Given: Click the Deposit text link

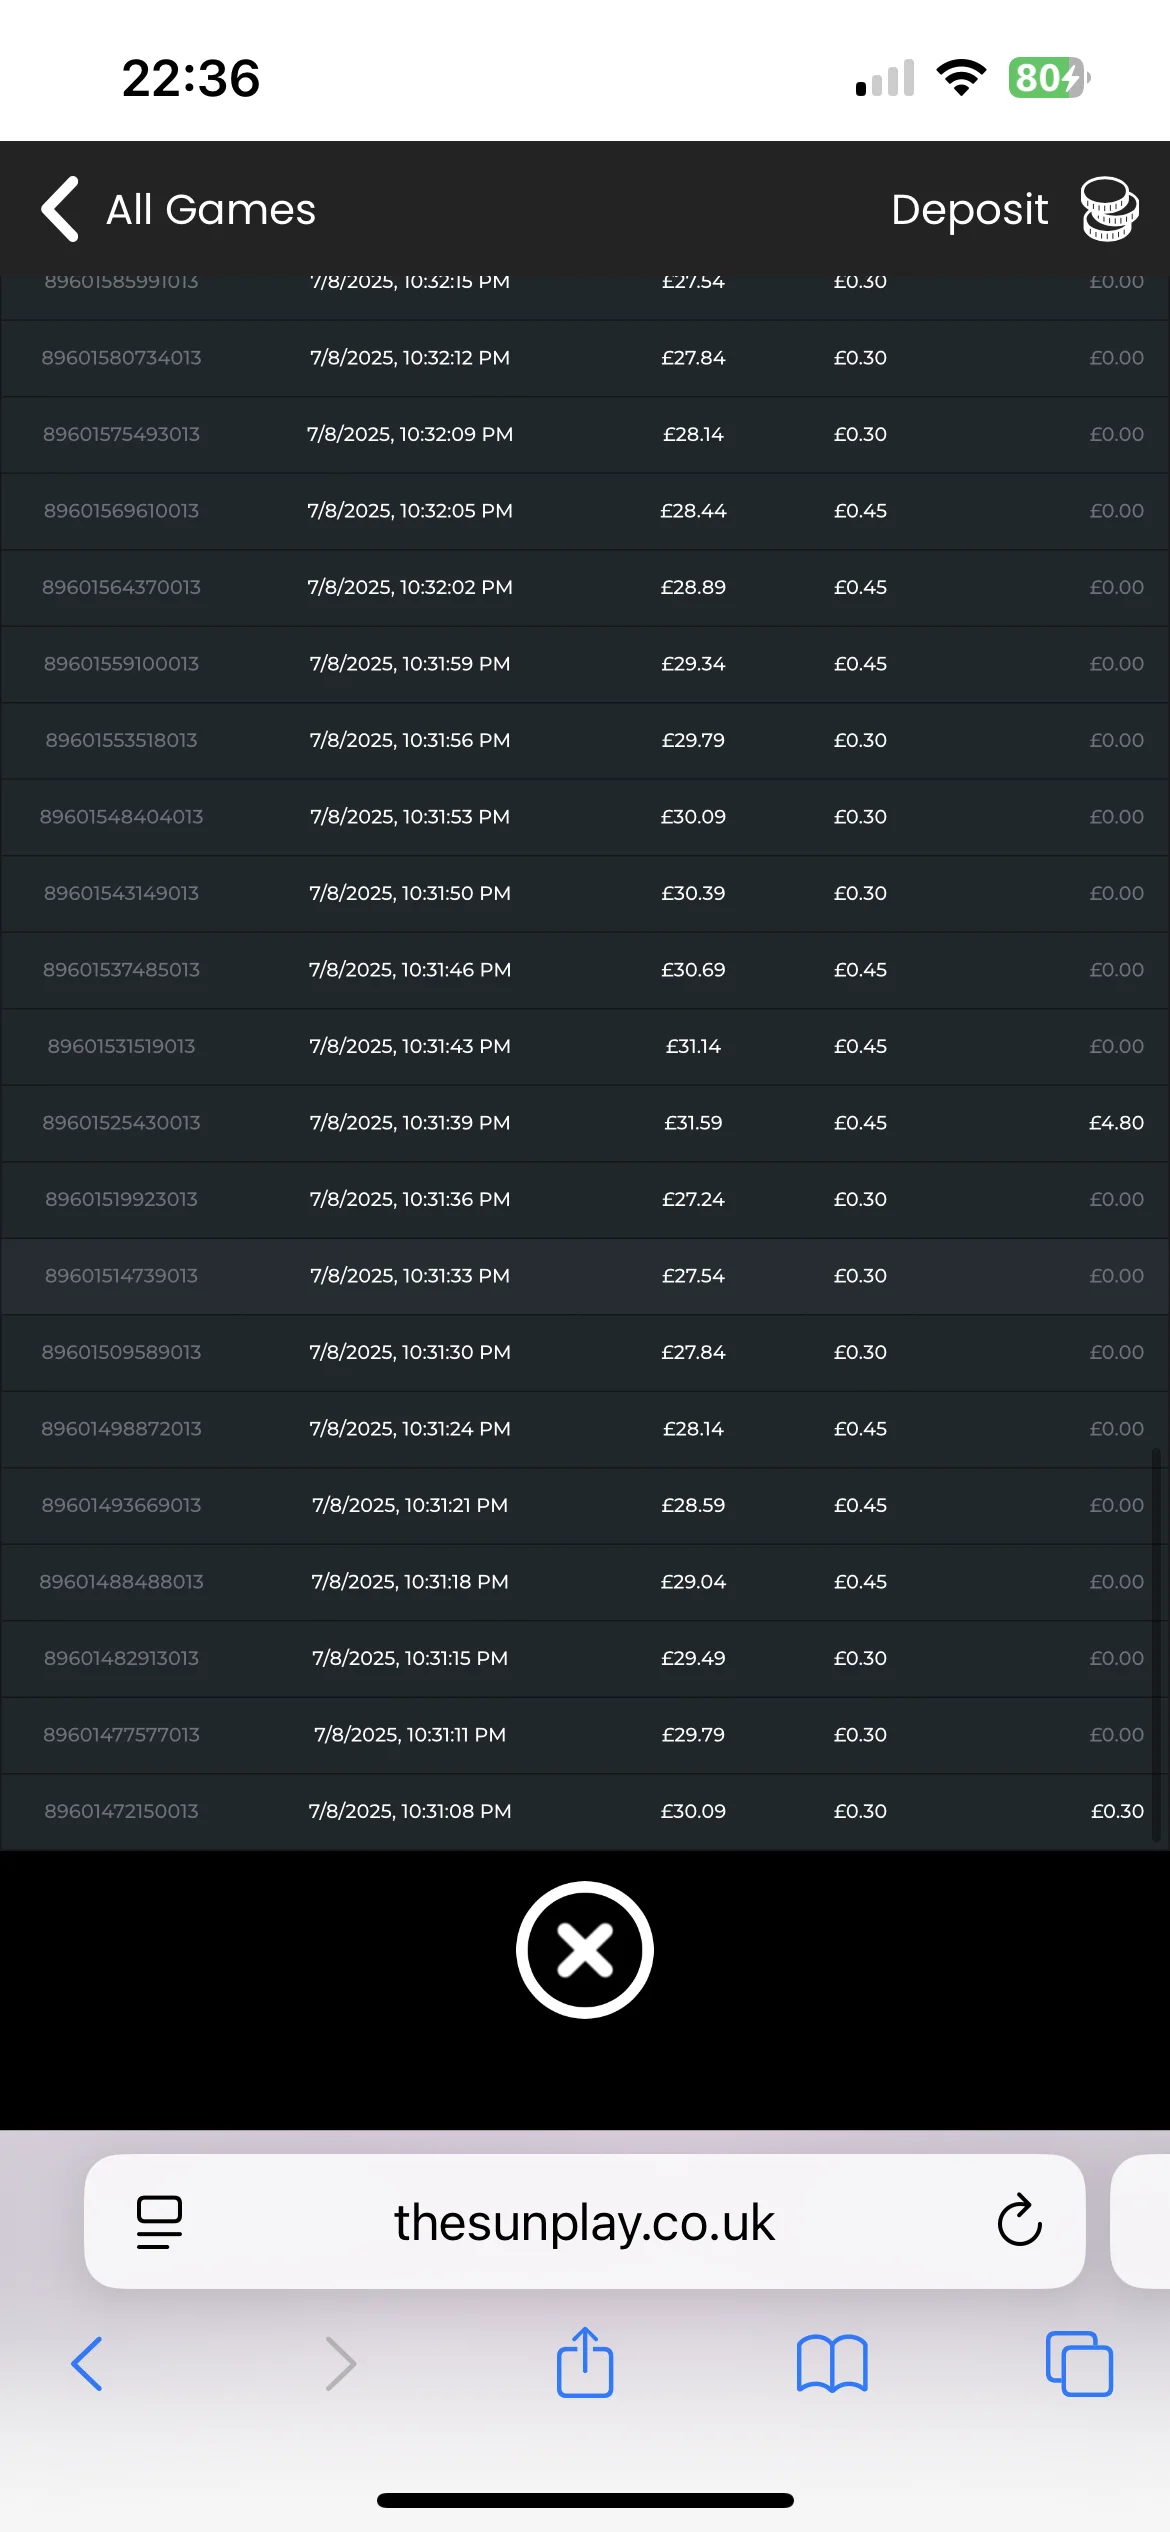Looking at the screenshot, I should point(969,209).
